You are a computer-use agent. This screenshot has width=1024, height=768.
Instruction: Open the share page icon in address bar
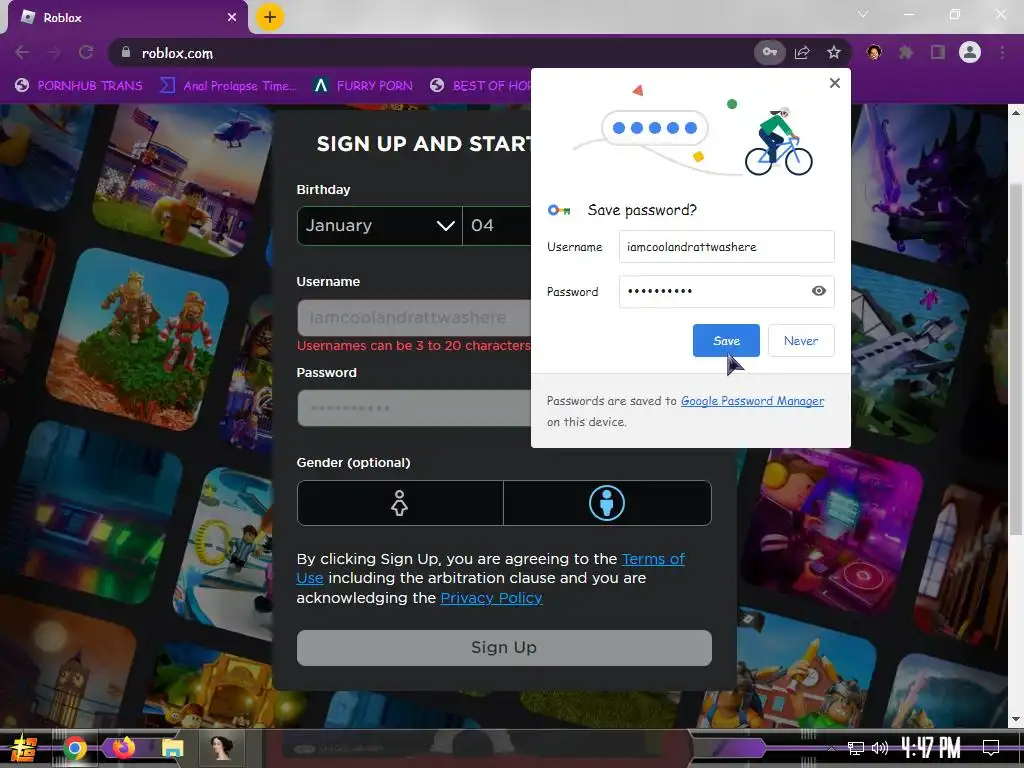802,52
